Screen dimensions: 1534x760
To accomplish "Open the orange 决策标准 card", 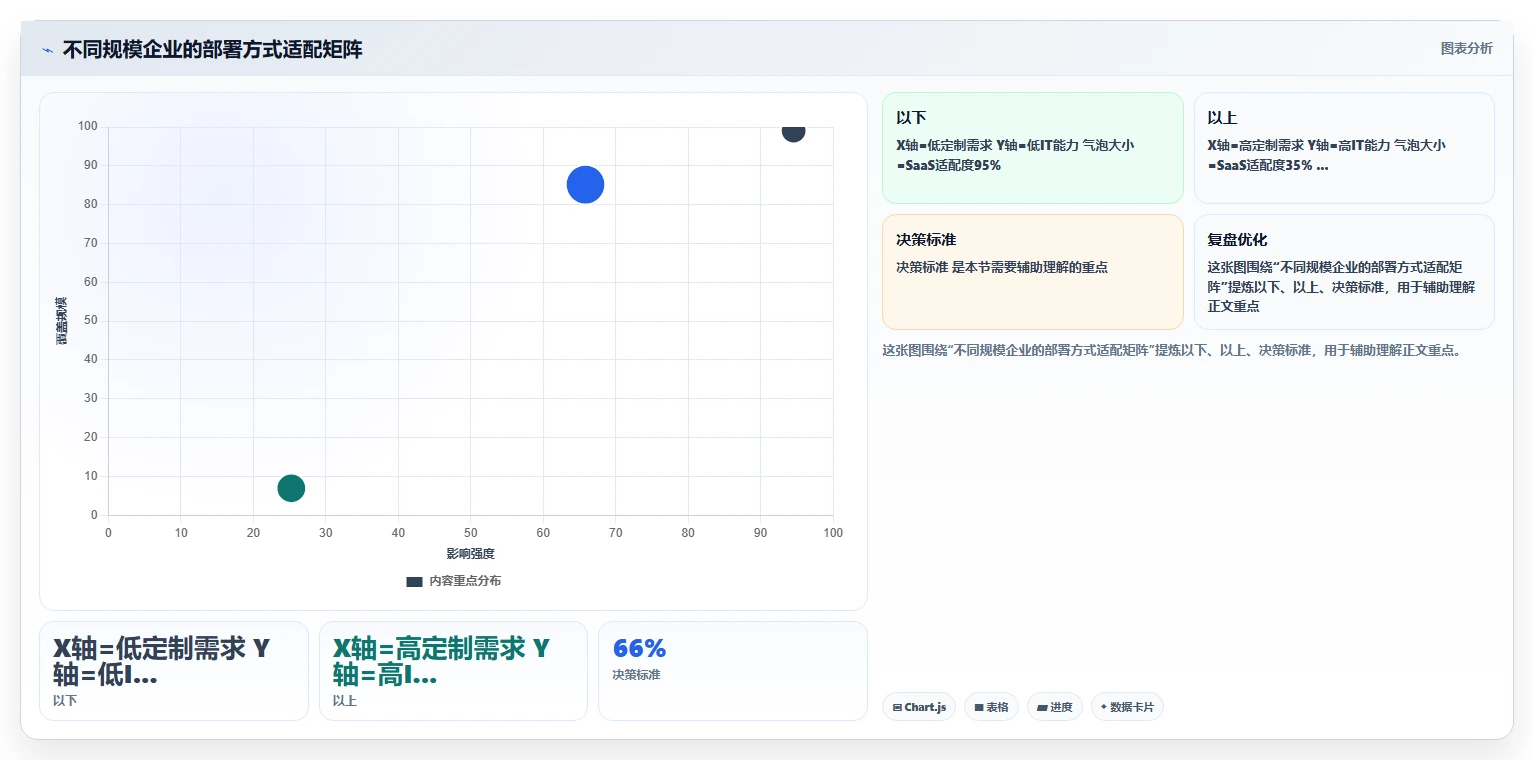I will click(1032, 272).
